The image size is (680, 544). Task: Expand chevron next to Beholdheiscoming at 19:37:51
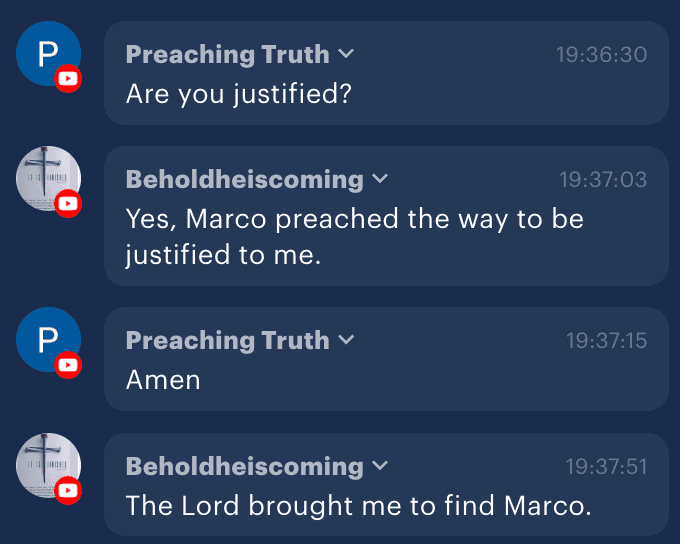[x=380, y=465]
